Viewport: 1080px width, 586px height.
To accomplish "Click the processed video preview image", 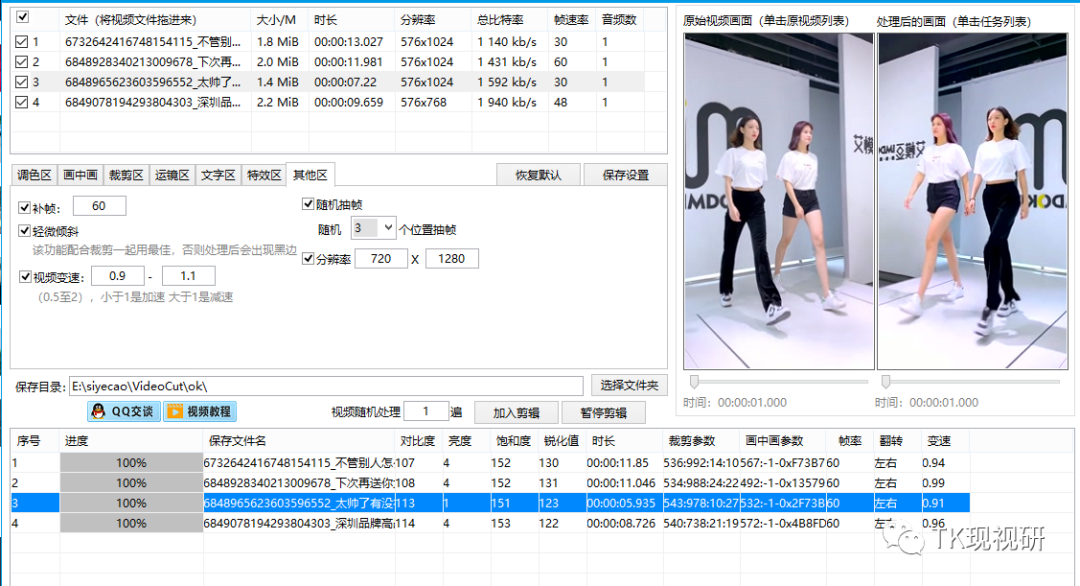I will tap(973, 201).
